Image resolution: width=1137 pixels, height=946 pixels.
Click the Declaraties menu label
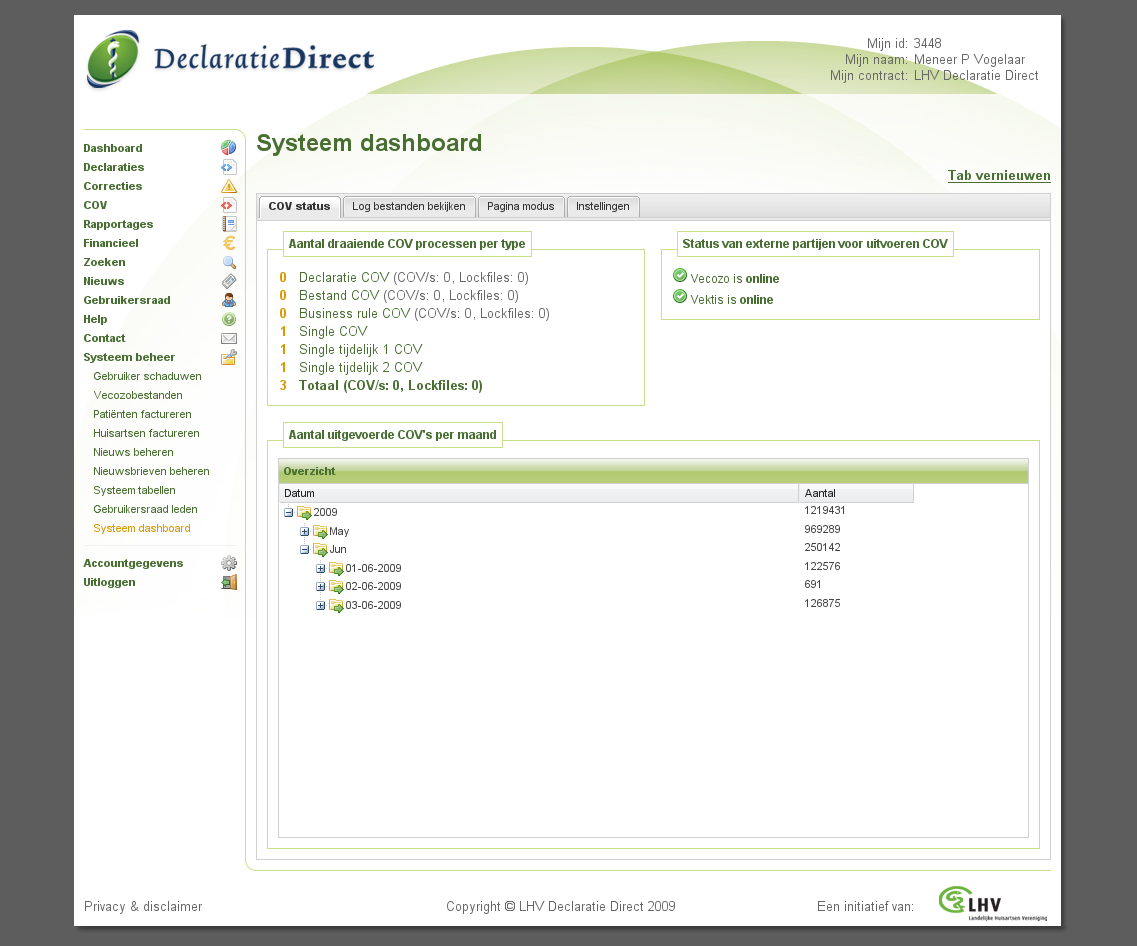114,167
